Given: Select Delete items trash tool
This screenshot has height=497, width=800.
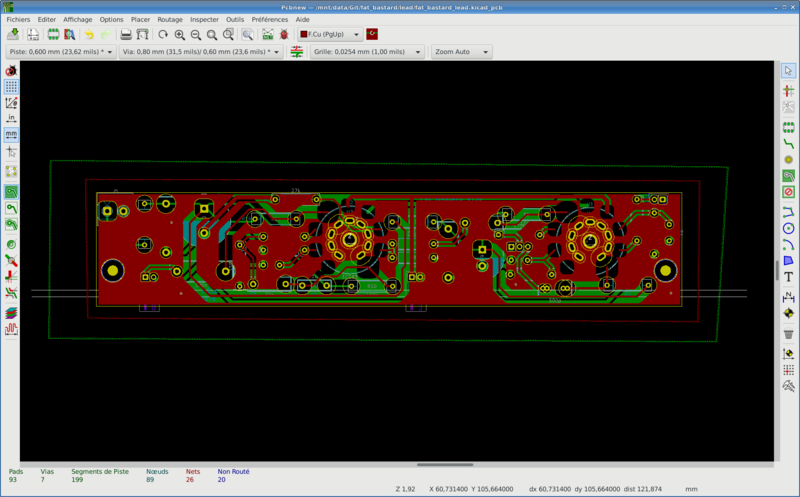Looking at the screenshot, I should (788, 334).
